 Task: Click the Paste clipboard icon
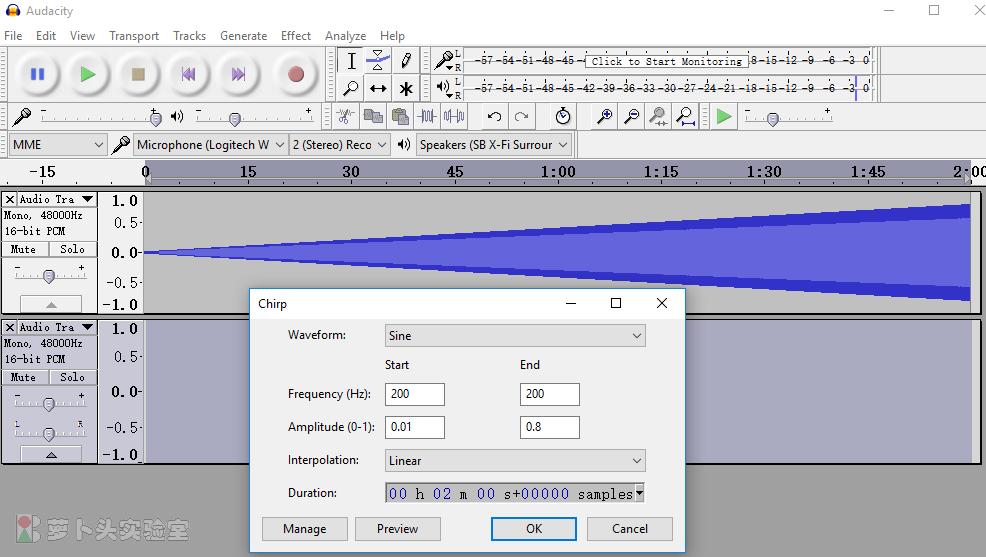(400, 116)
